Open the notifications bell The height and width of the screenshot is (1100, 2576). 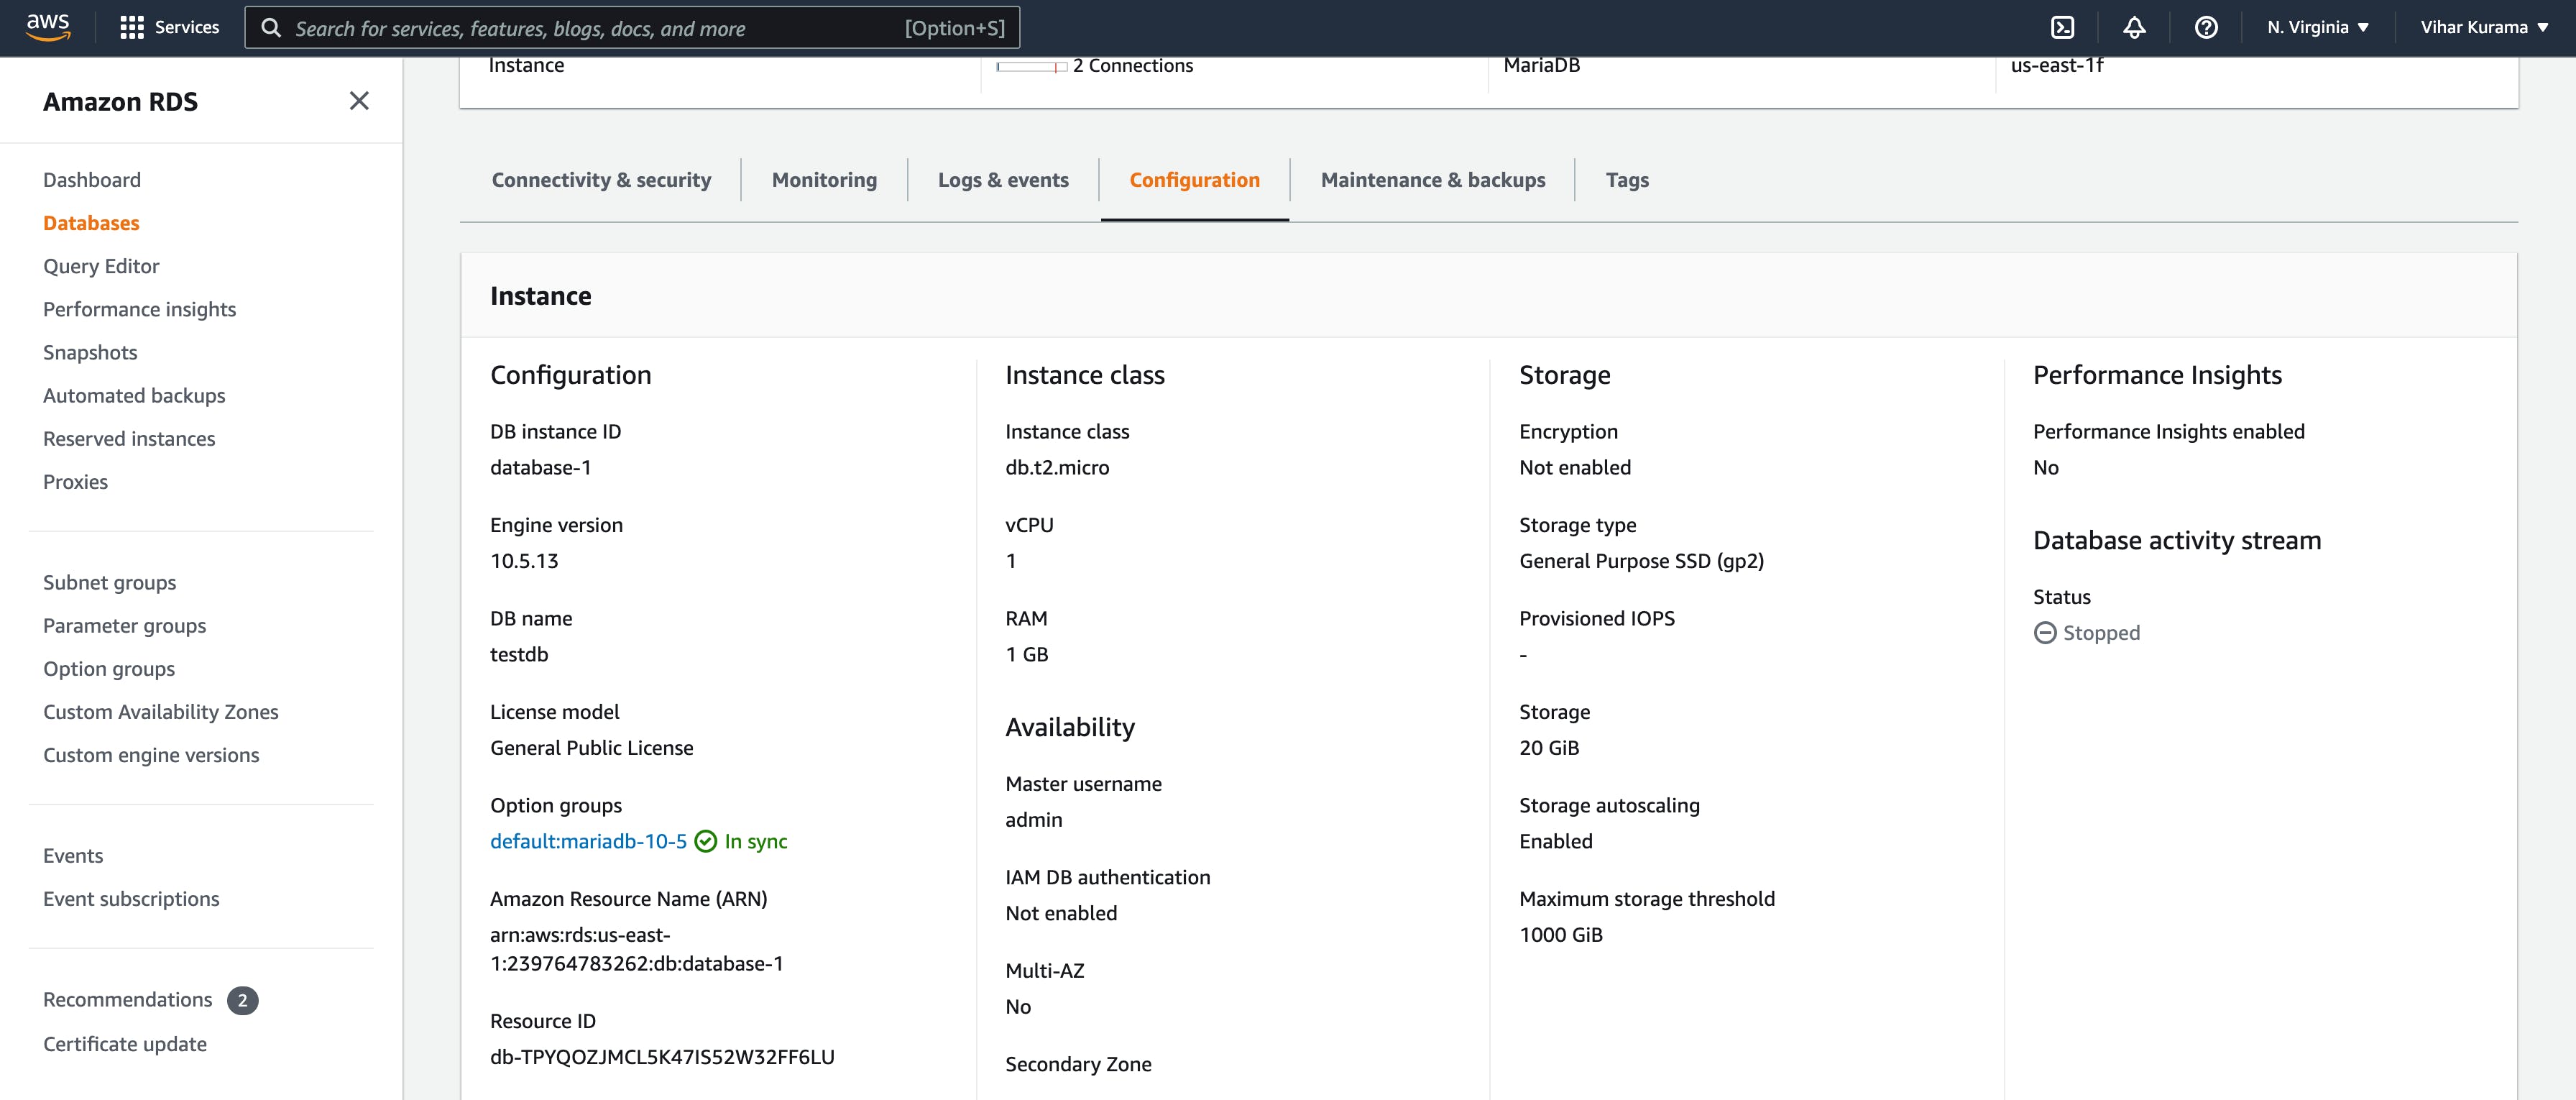[2134, 28]
